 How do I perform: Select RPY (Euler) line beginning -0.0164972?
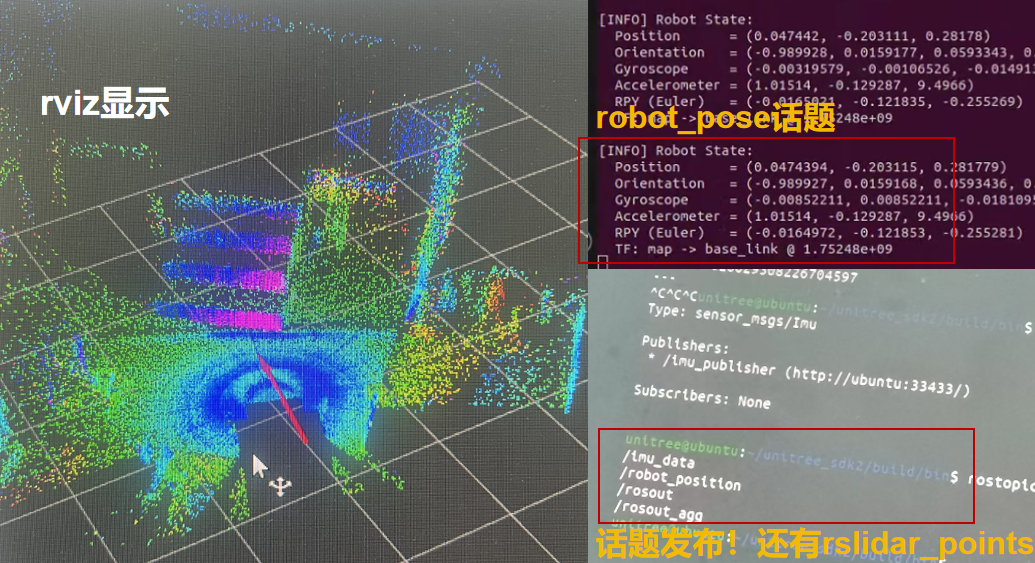[818, 232]
